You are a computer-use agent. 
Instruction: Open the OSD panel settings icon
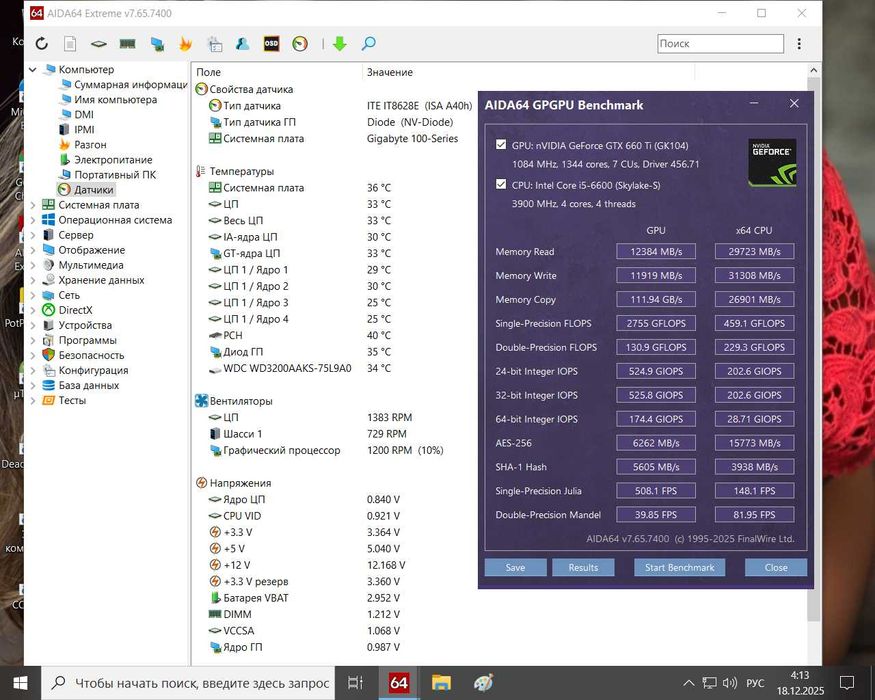point(271,44)
